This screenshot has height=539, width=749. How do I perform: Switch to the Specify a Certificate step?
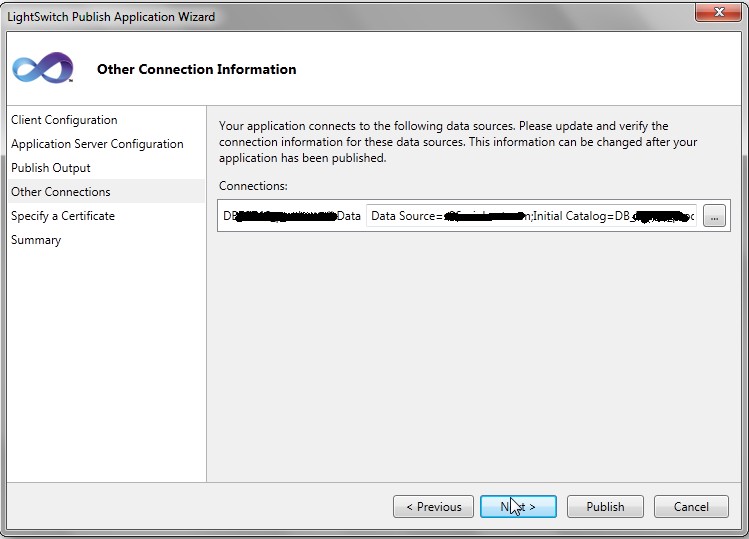pos(63,216)
